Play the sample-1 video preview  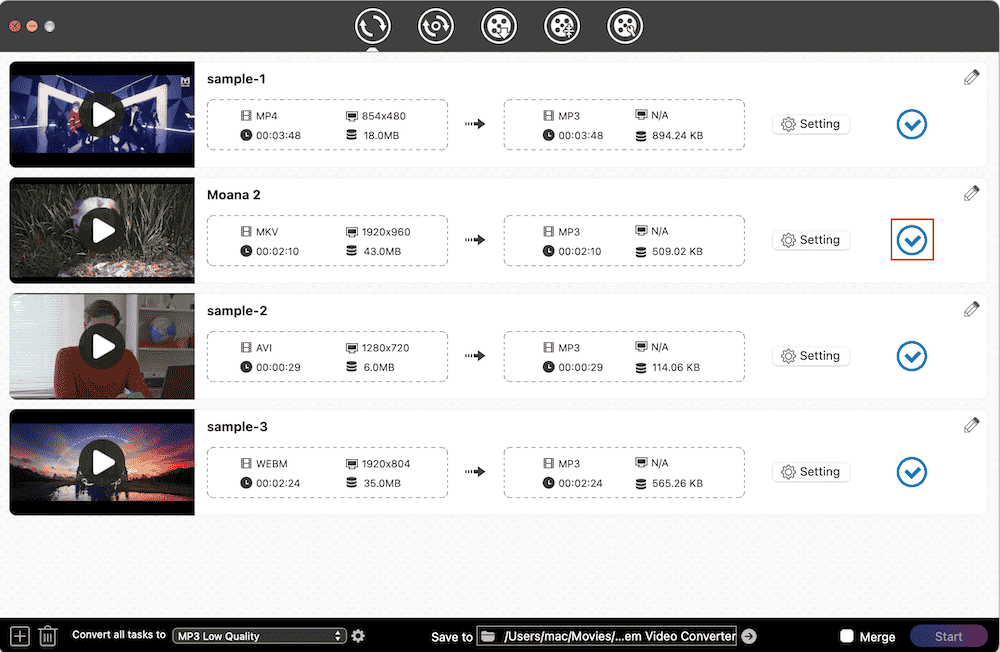[102, 115]
